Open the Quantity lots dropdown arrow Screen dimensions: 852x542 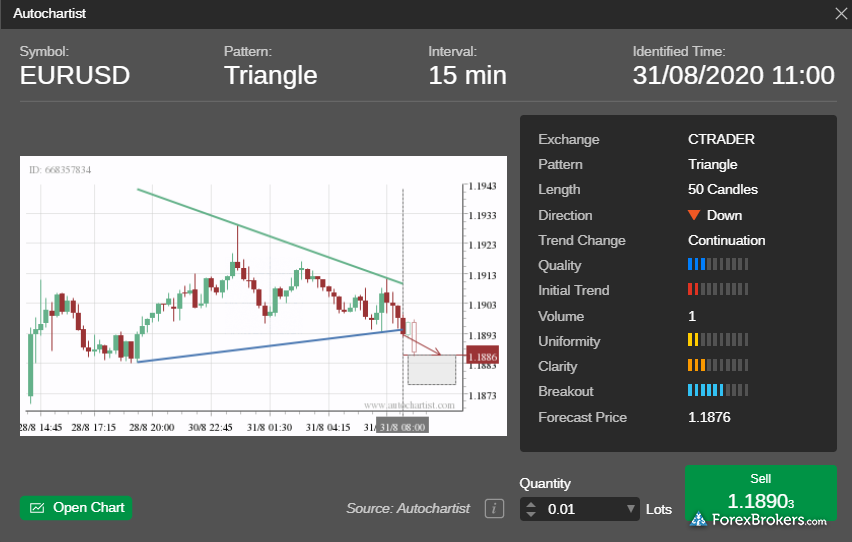[x=630, y=509]
